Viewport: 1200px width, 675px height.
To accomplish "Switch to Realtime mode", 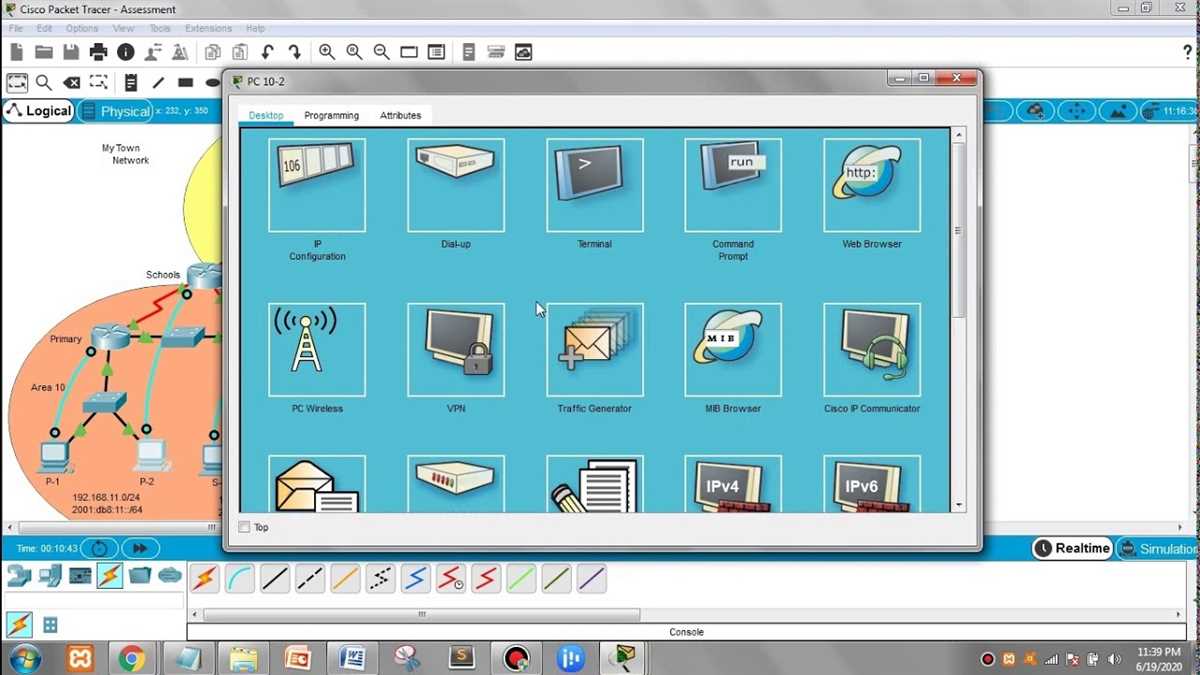I will [1072, 548].
